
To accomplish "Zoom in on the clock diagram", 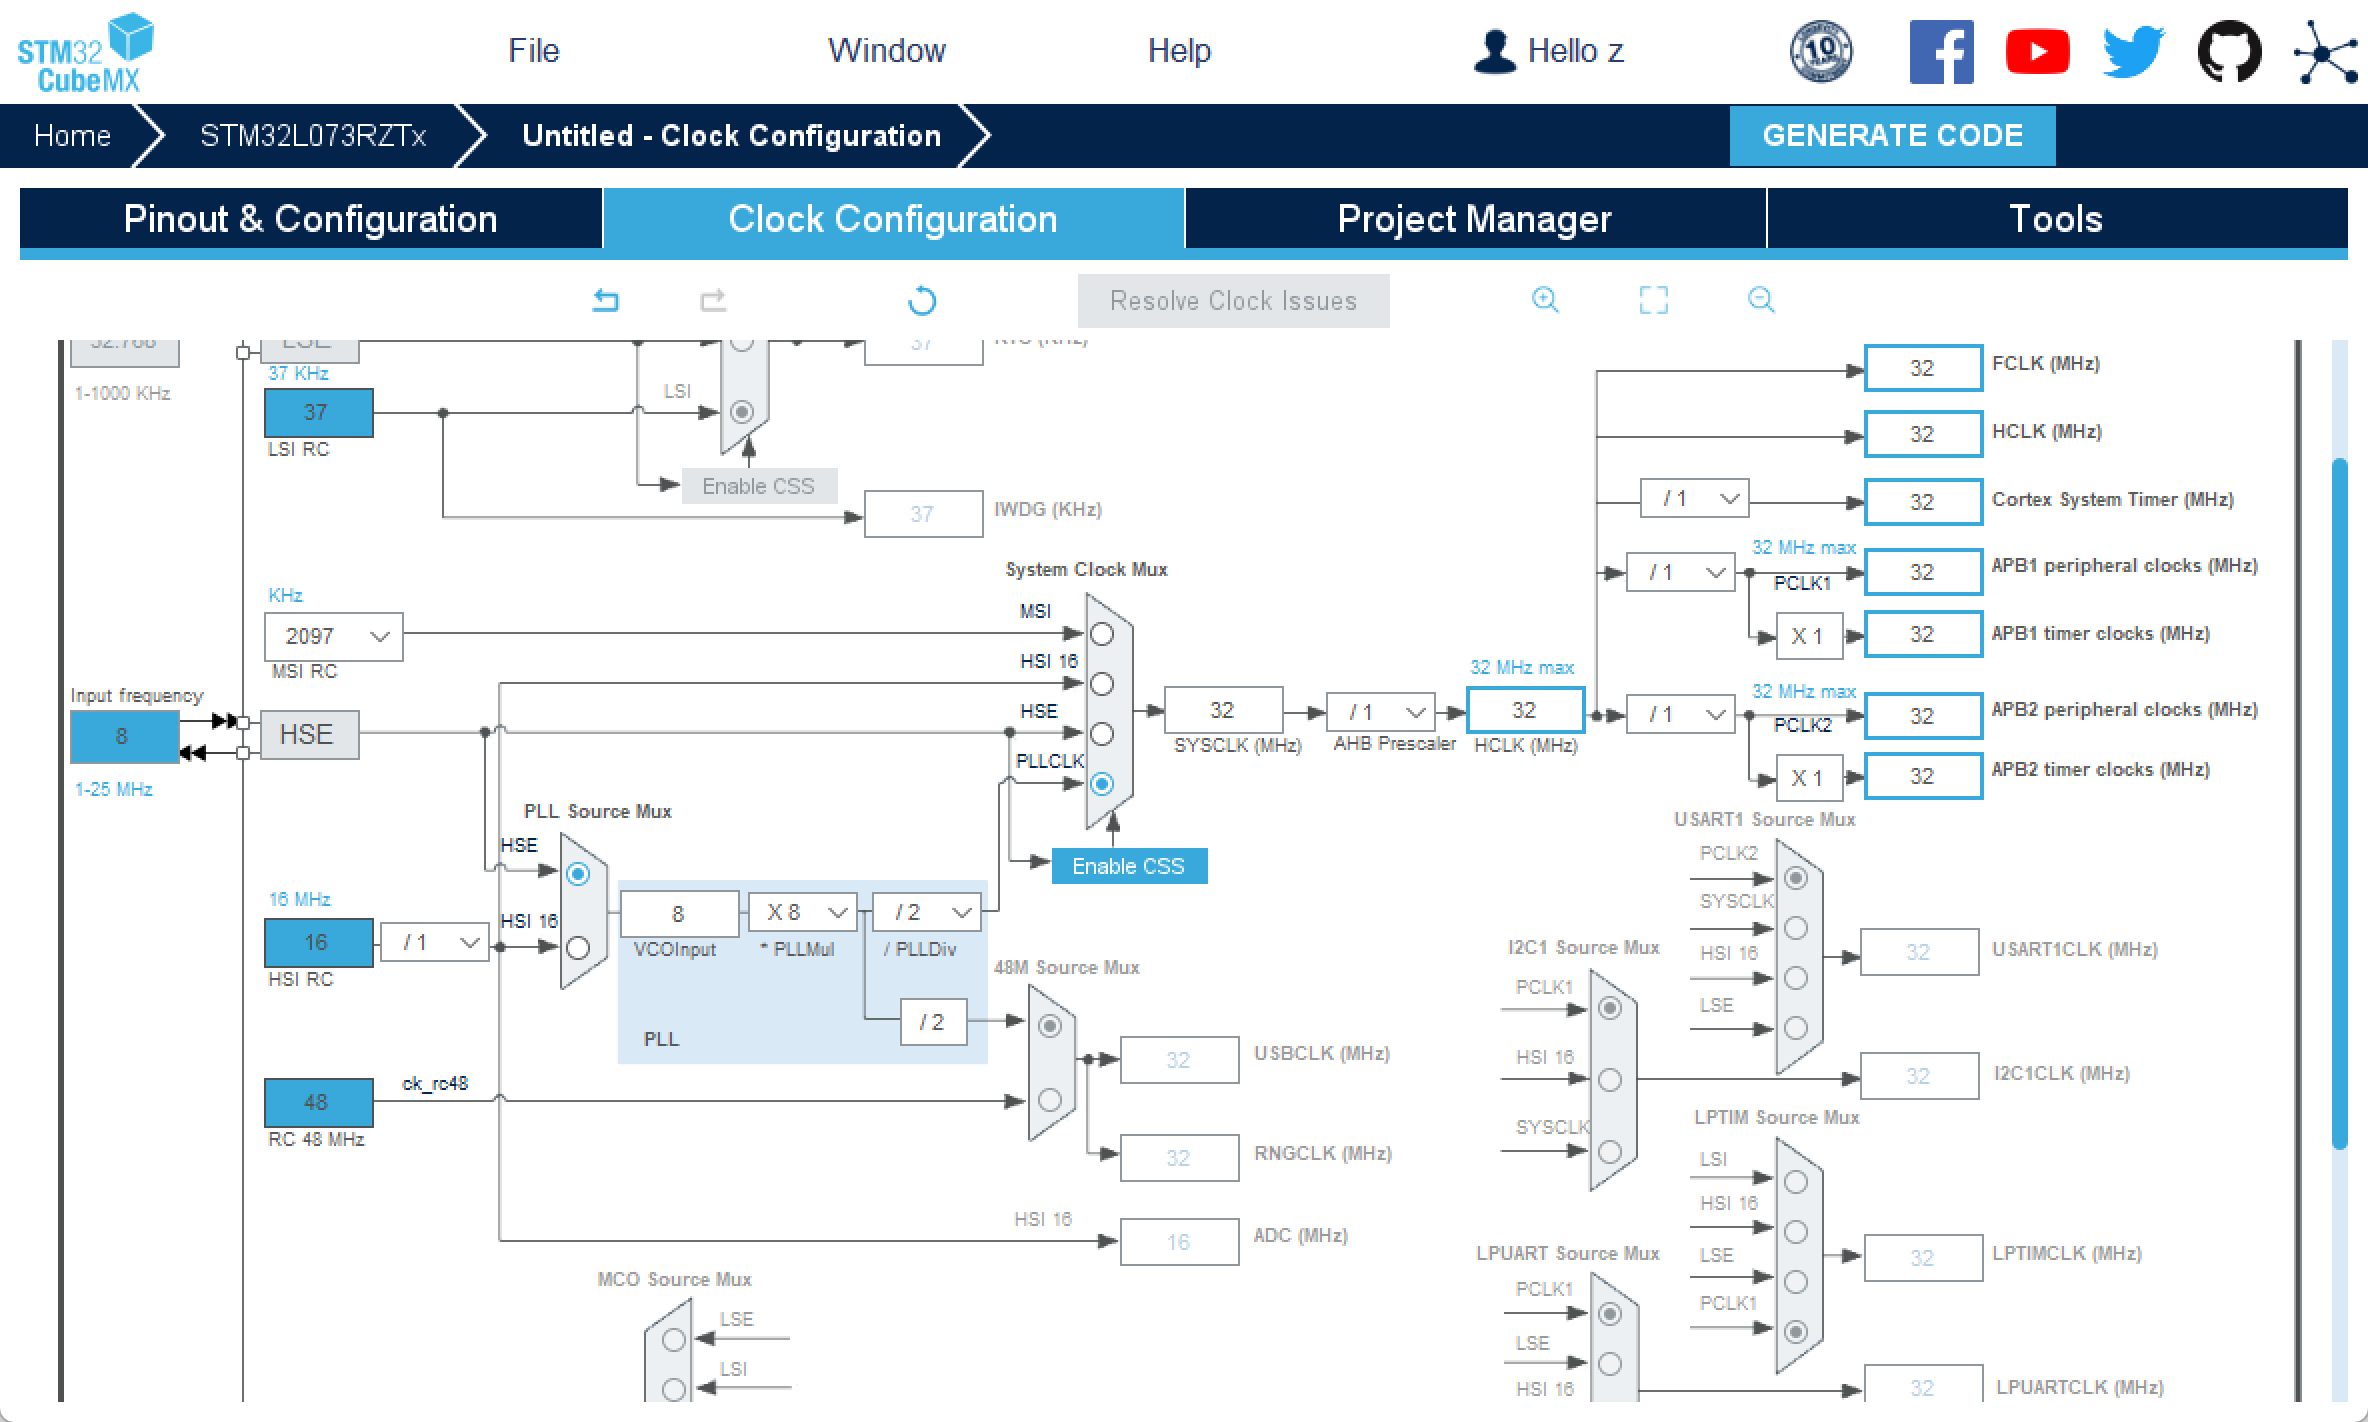I will tap(1545, 299).
